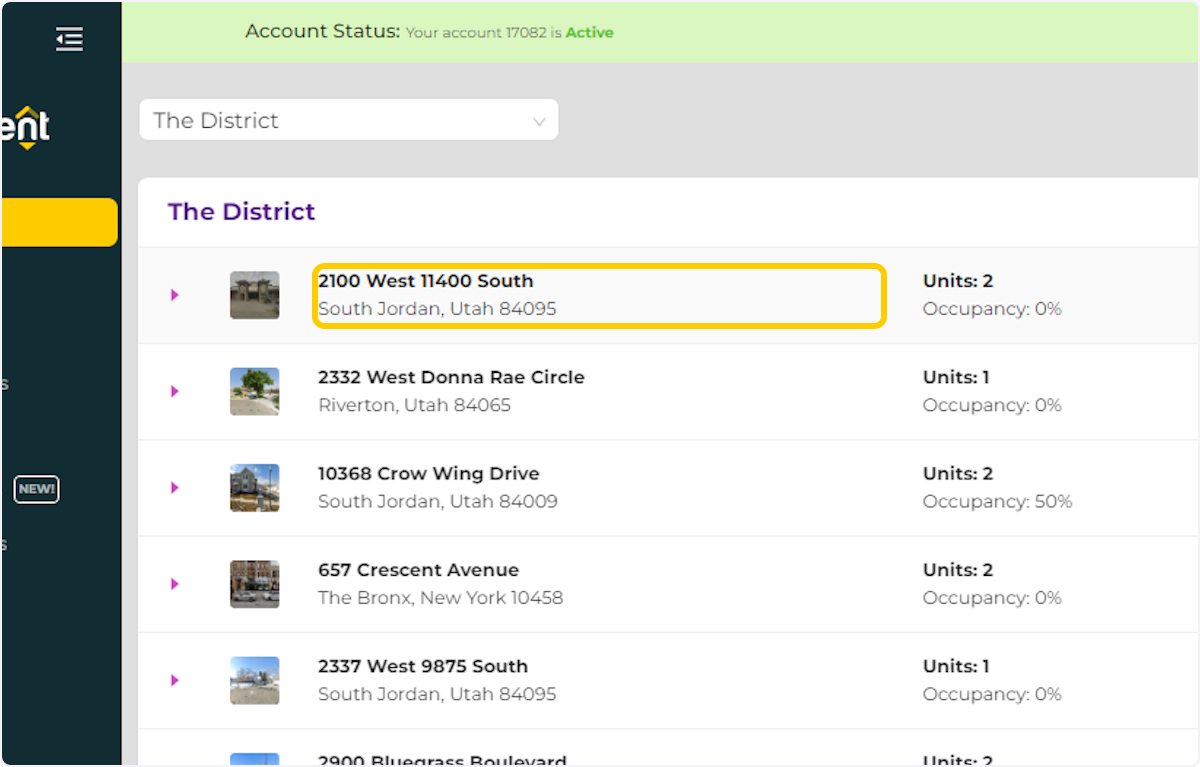1200x767 pixels.
Task: Expand details for 657 Crescent Avenue
Action: [x=174, y=583]
